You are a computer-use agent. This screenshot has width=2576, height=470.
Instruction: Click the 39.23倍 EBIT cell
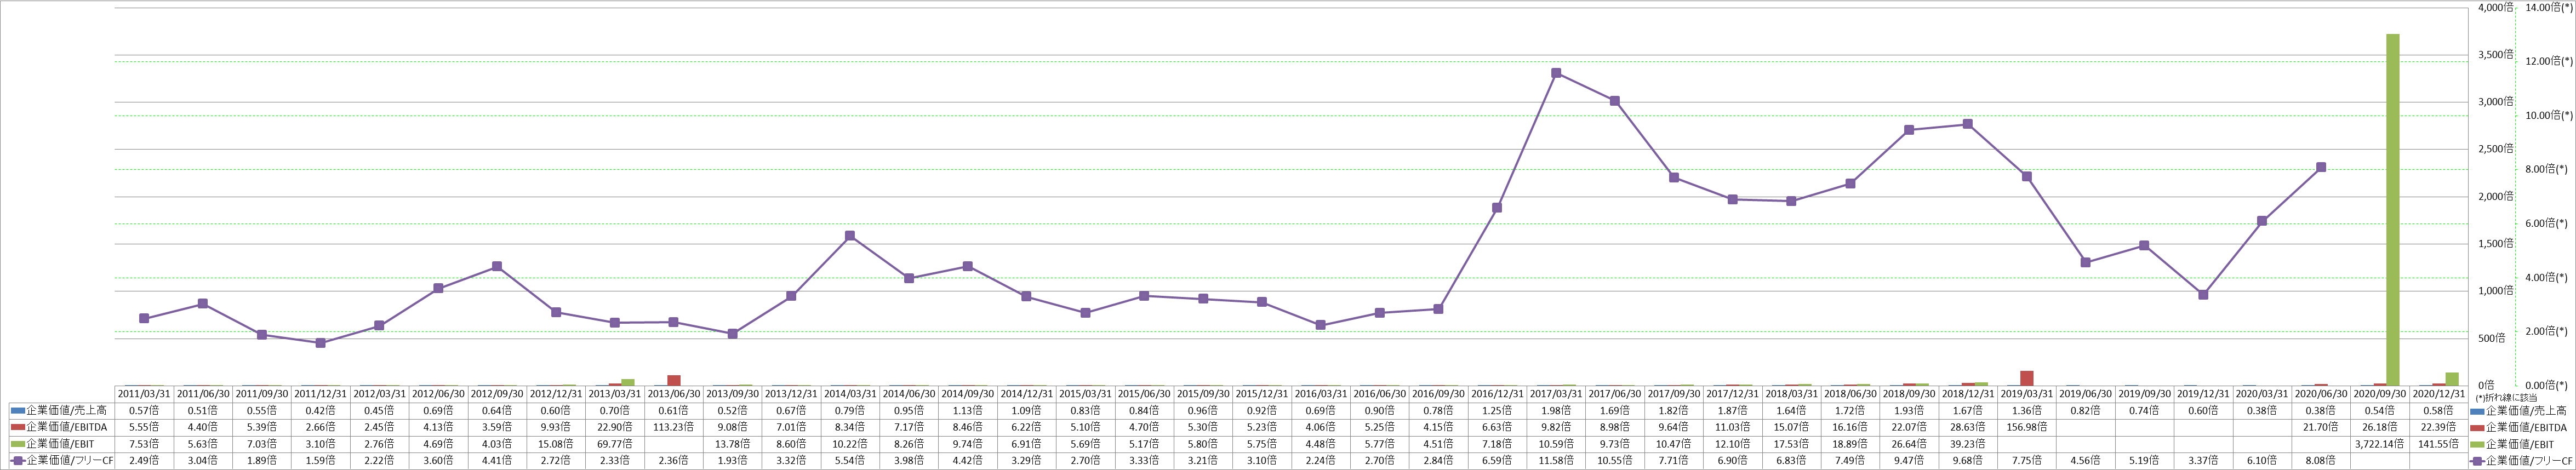[x=1968, y=444]
